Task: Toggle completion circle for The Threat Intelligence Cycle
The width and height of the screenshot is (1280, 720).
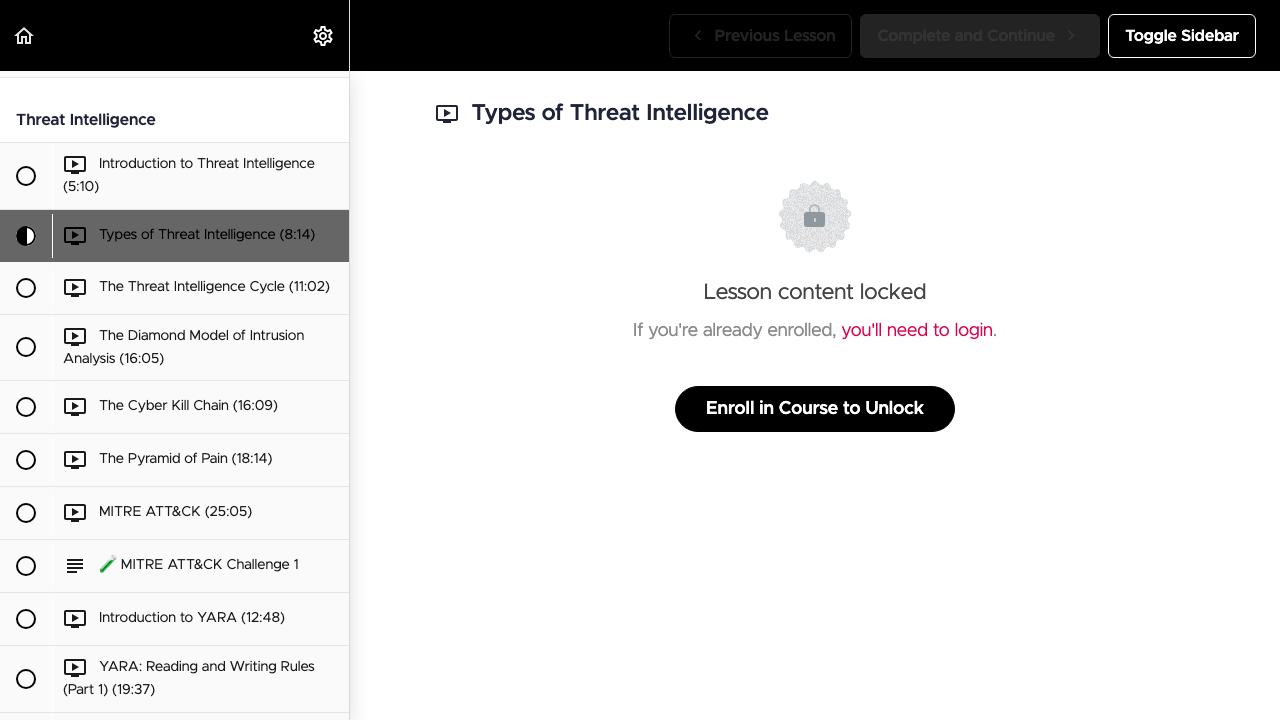Action: [26, 288]
